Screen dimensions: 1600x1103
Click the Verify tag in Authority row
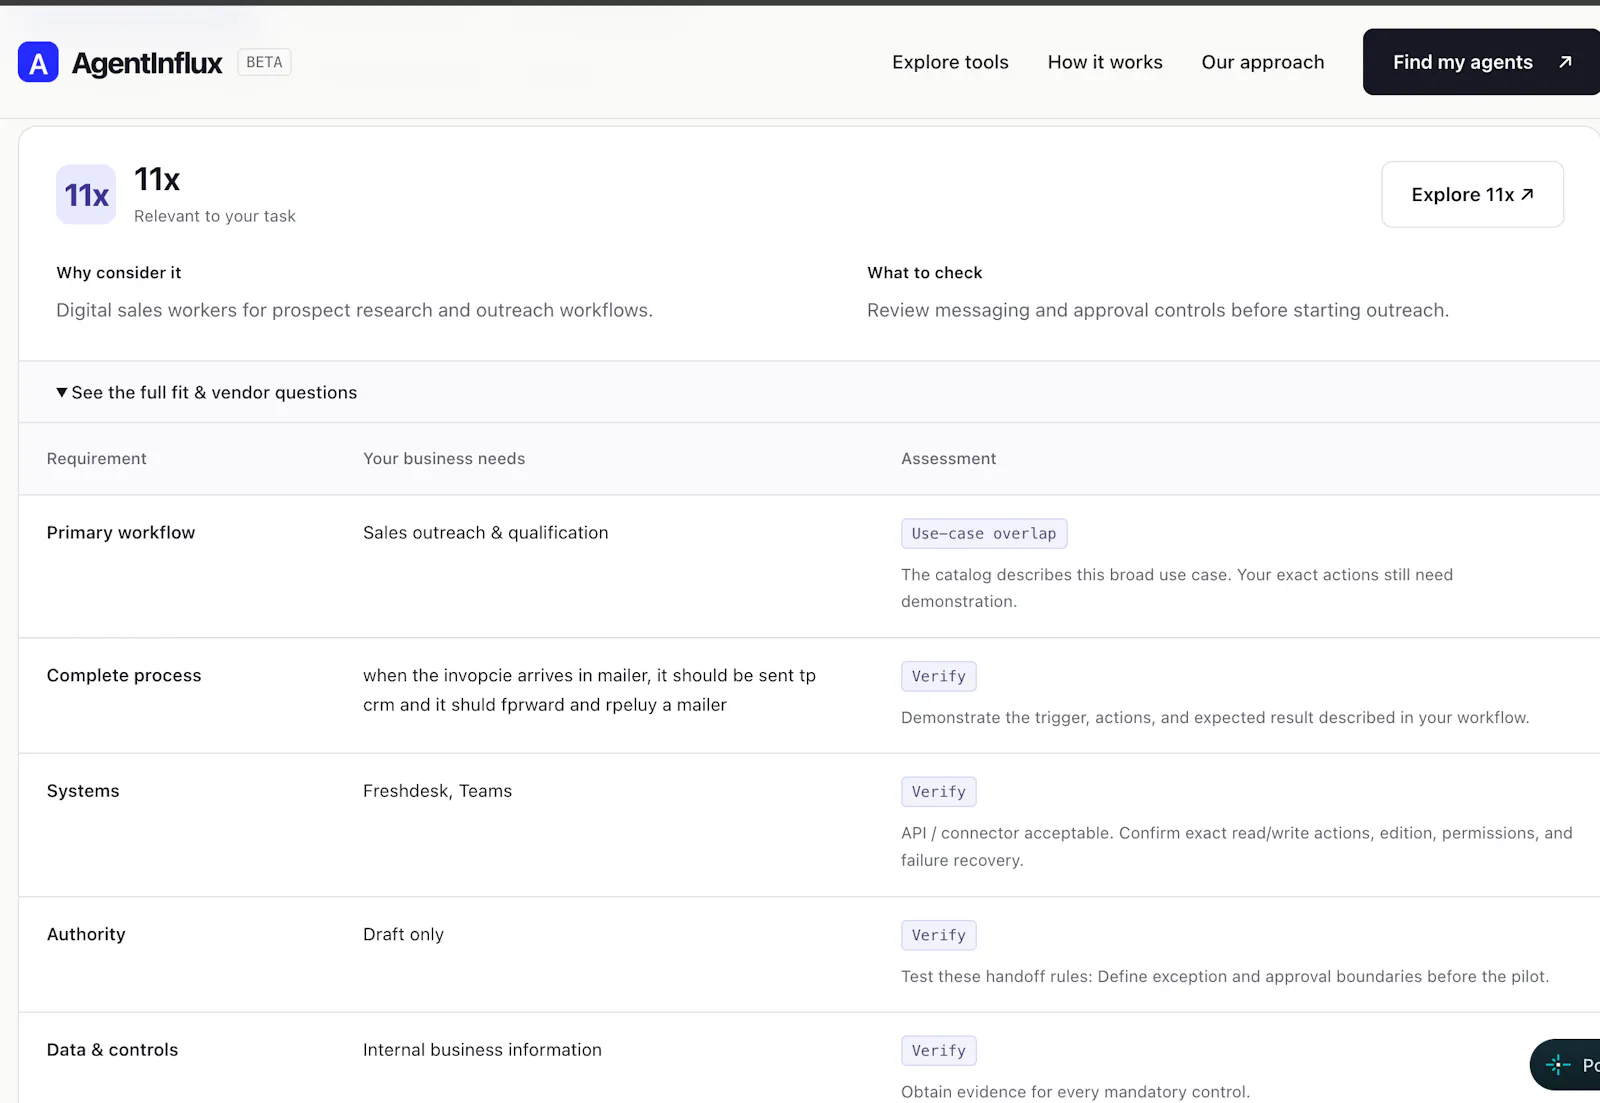point(939,936)
